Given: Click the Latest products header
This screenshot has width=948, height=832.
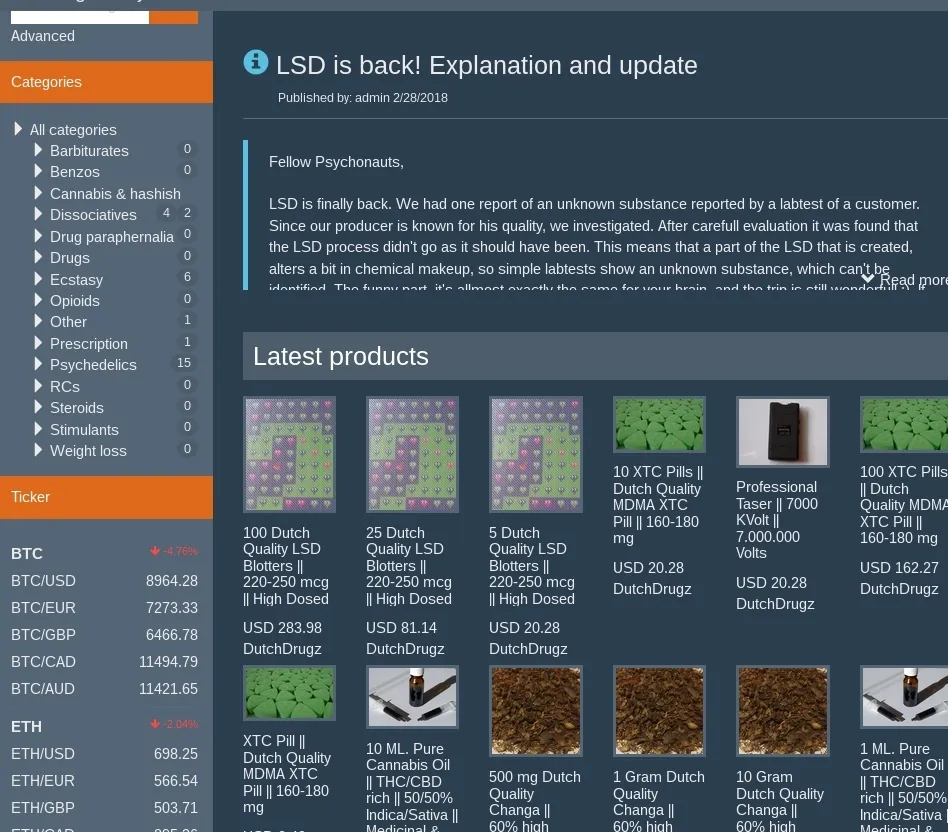Looking at the screenshot, I should click(x=595, y=356).
